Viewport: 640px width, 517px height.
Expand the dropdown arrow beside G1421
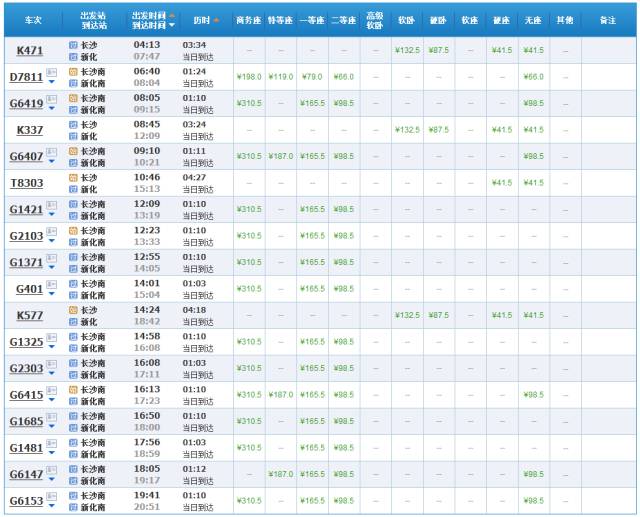click(51, 215)
